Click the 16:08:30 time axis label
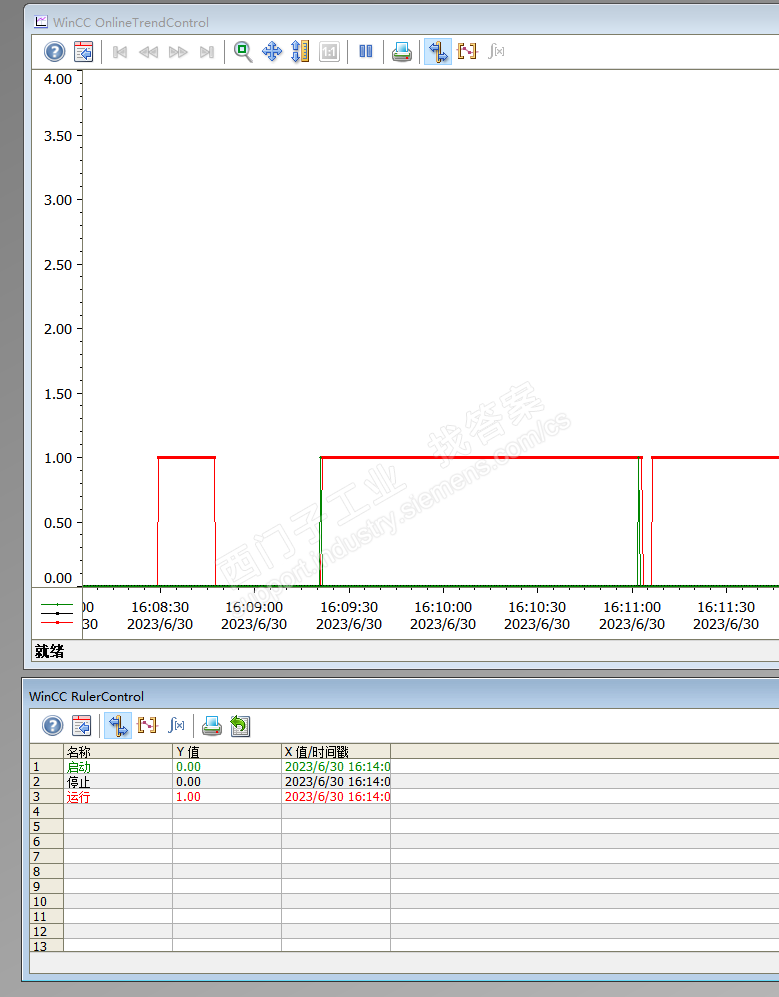779x997 pixels. point(160,607)
